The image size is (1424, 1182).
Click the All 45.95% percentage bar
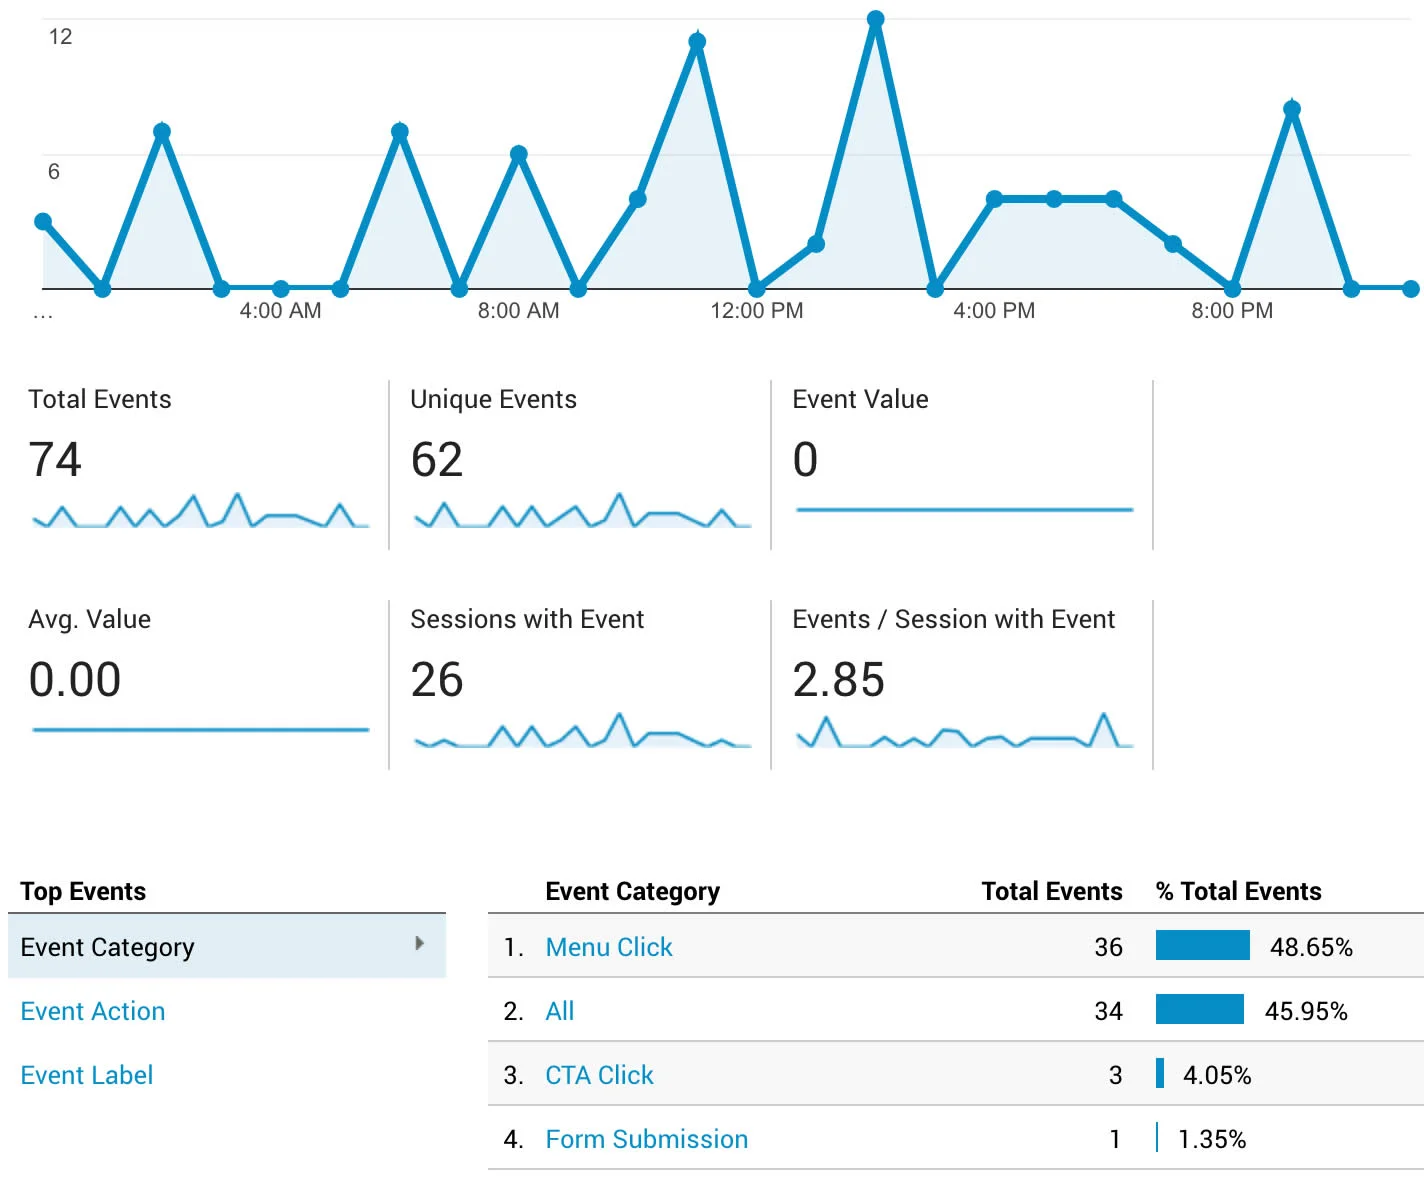click(x=1199, y=1009)
